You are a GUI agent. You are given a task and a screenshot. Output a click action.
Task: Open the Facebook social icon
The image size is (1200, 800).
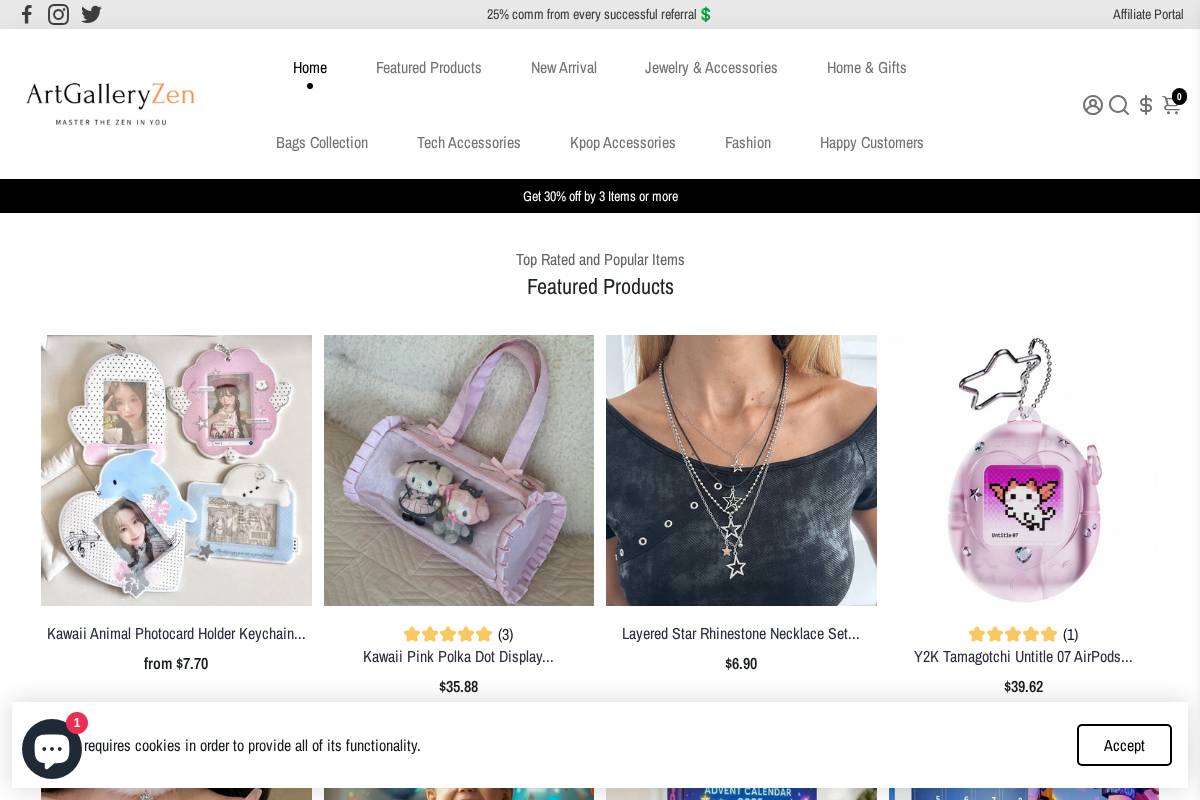tap(27, 14)
